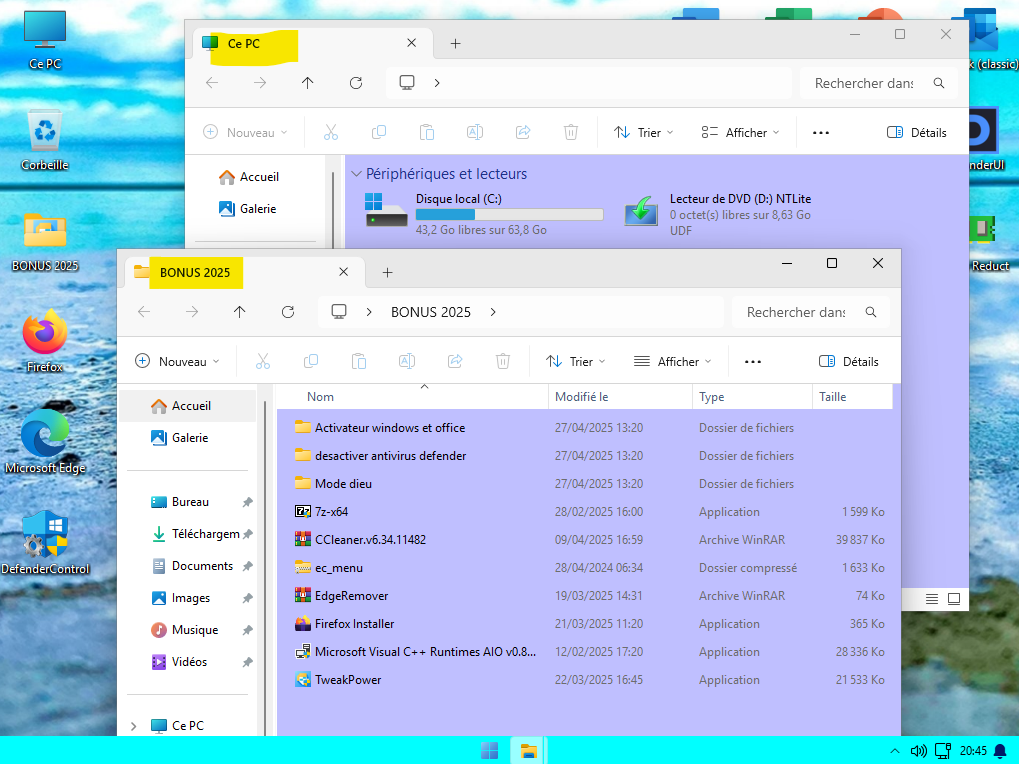Viewport: 1019px width, 764px height.
Task: Open Téléchargements in BONUS 2025 sidebar
Action: pyautogui.click(x=194, y=534)
